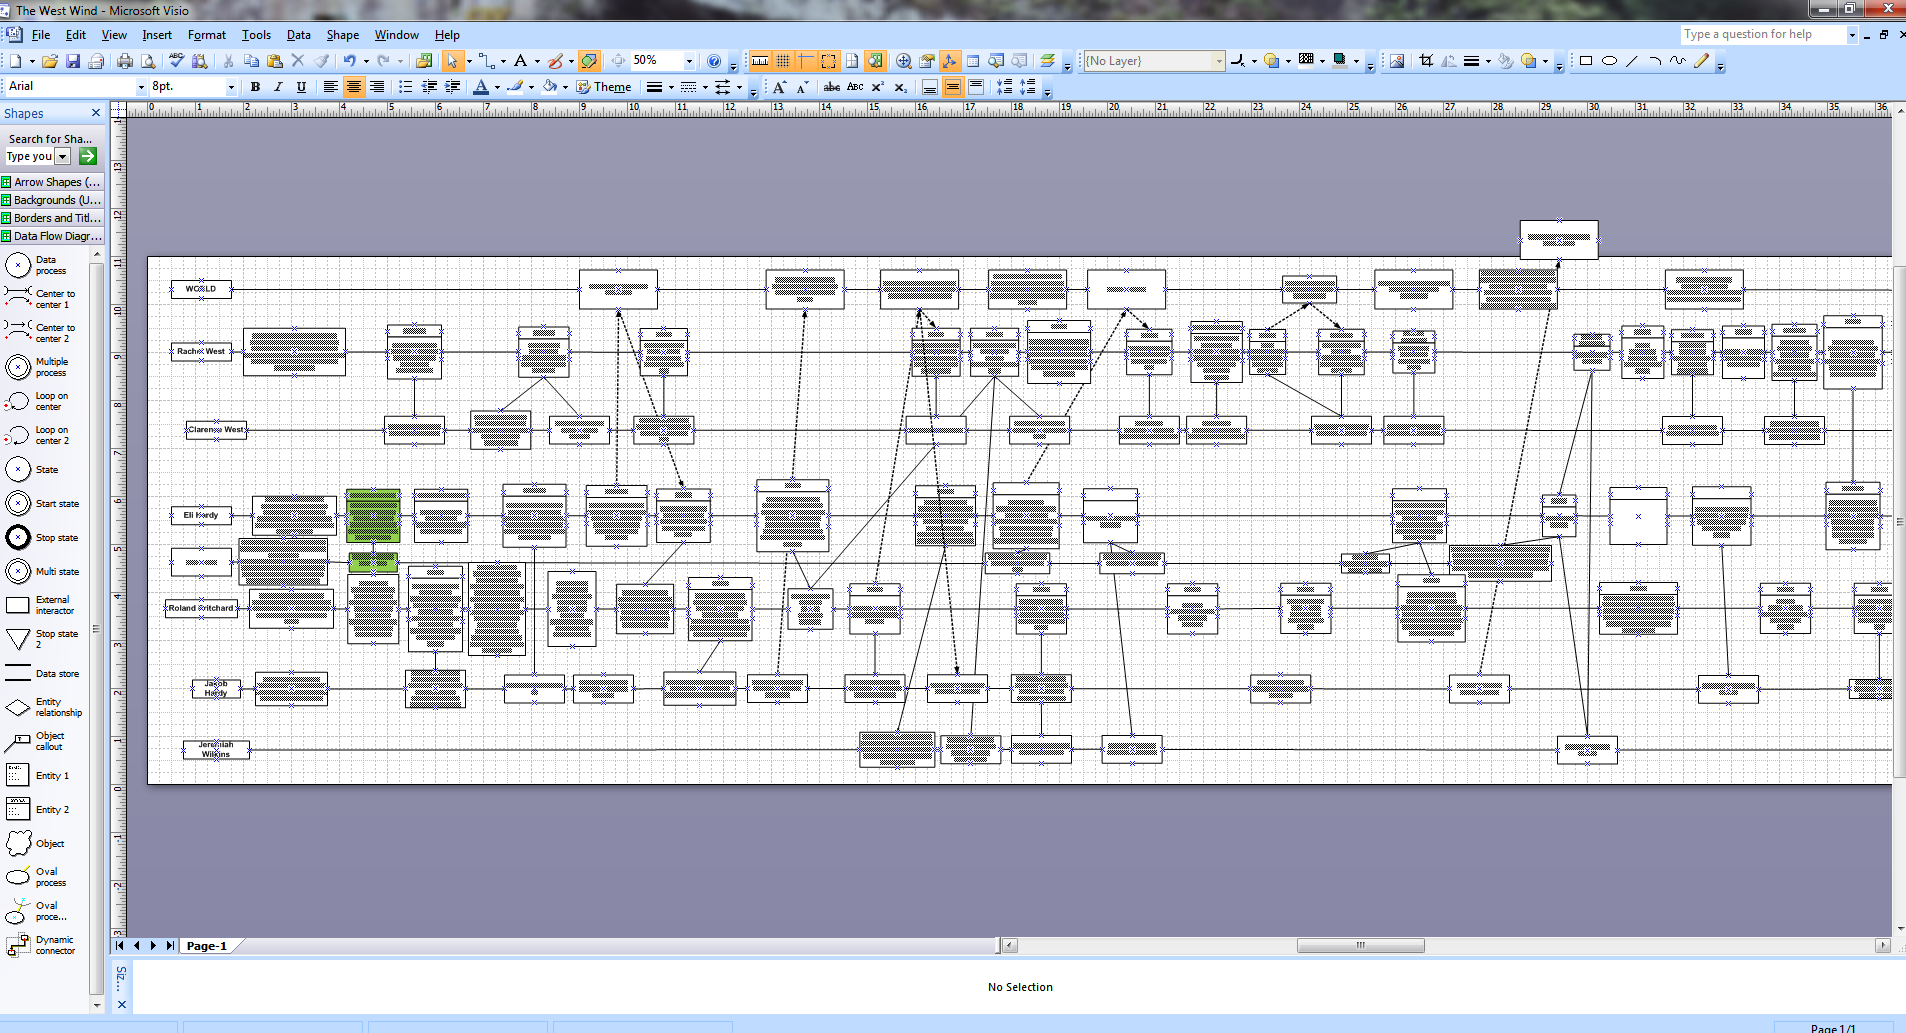1906x1033 pixels.
Task: Select the Pencil tool
Action: tap(1701, 61)
